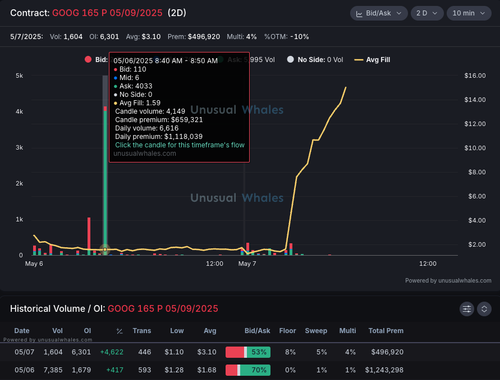Sort table by Low column header
Viewport: 500px width, 380px height.
[x=177, y=331]
